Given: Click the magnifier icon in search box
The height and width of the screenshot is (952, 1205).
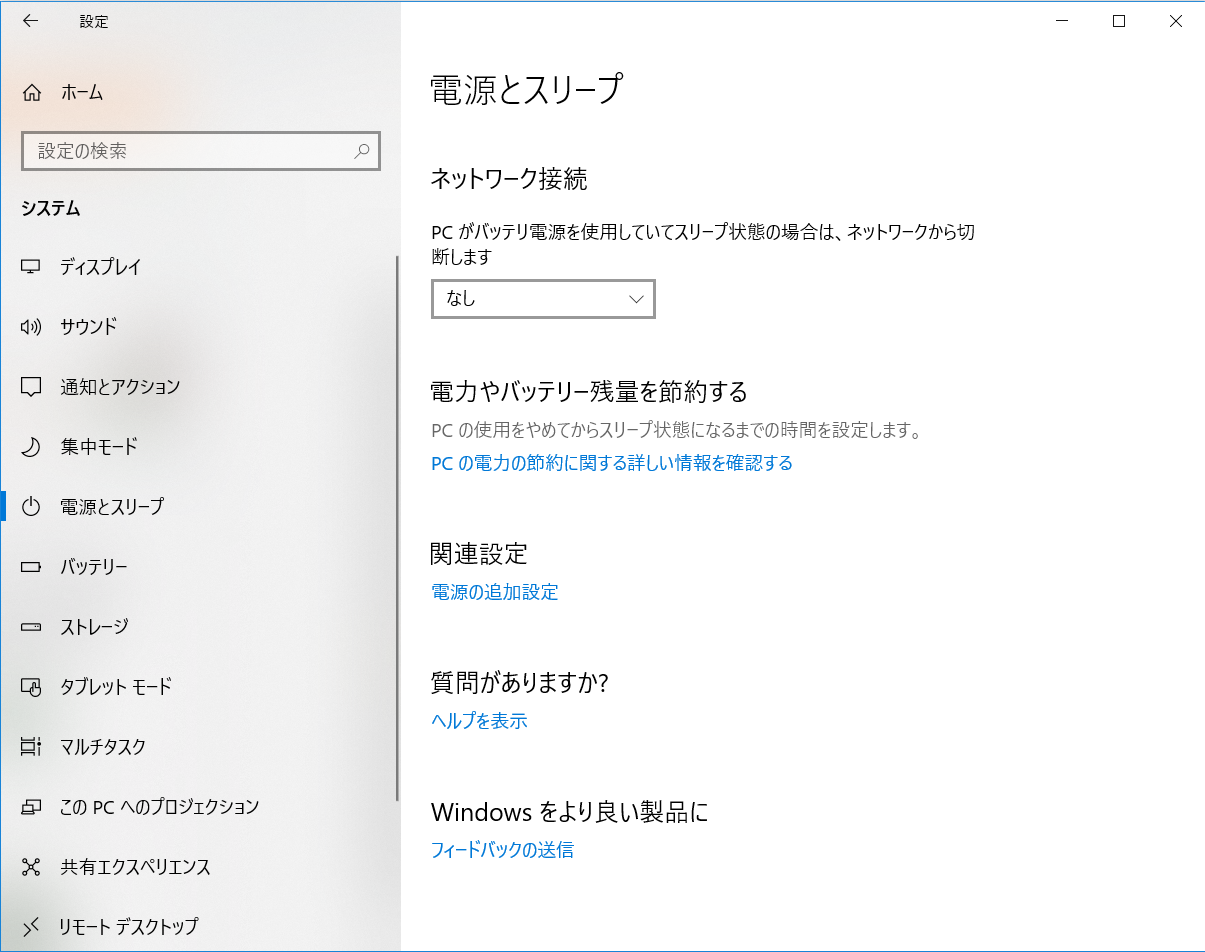Looking at the screenshot, I should click(x=362, y=151).
